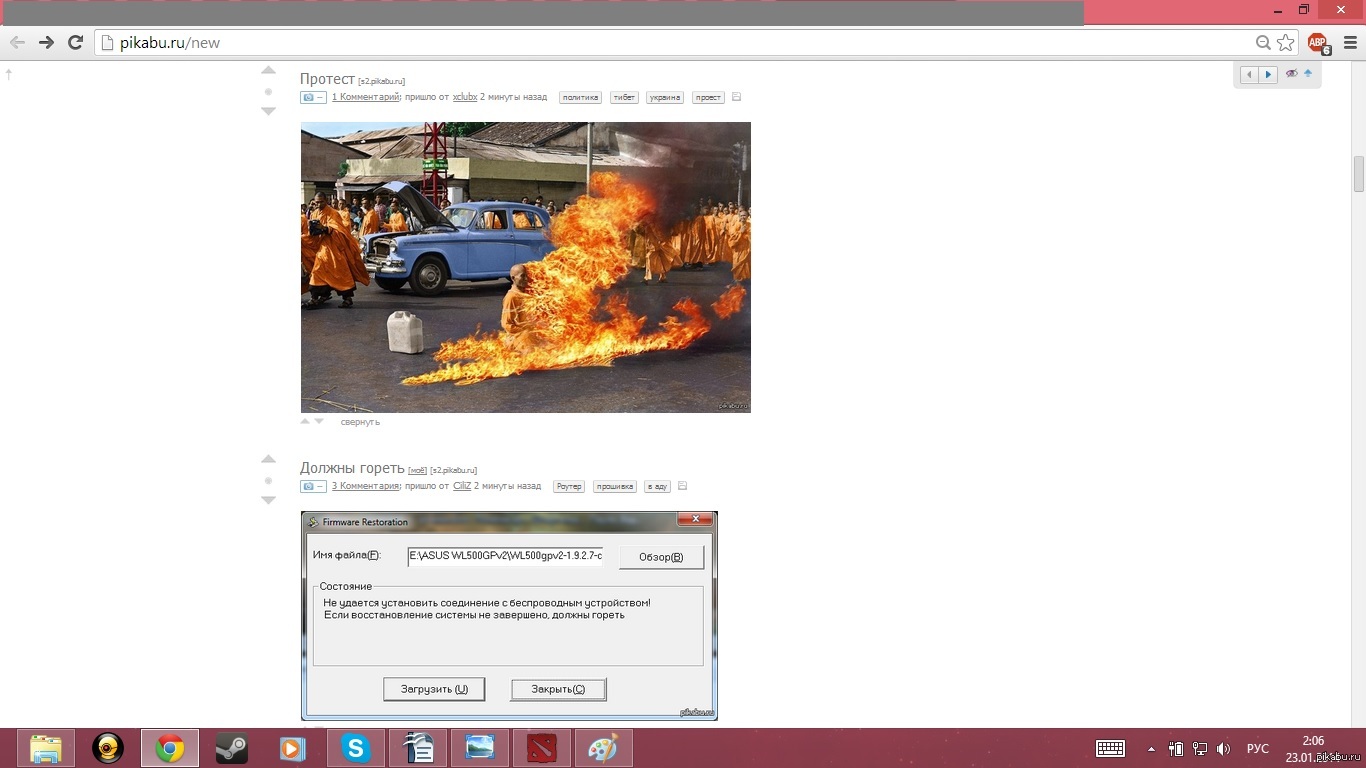Show hidden tray icons

pos(1151,749)
